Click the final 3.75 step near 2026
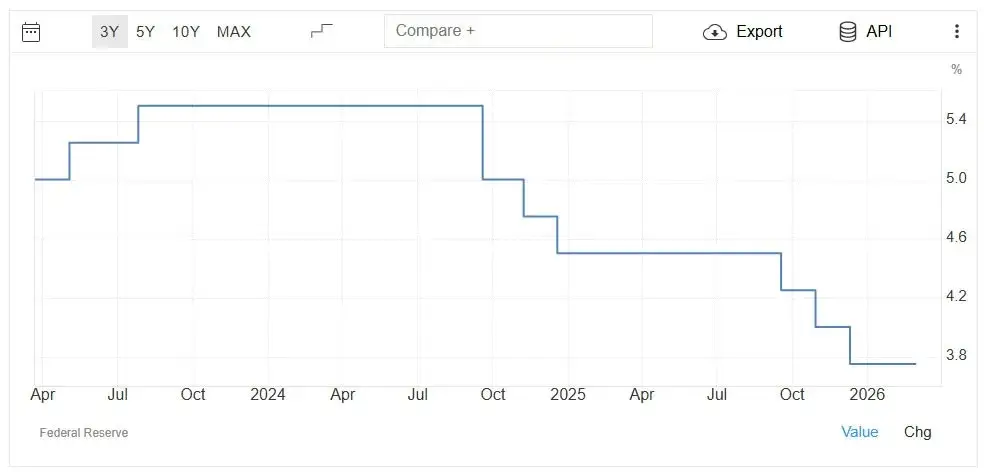 [x=882, y=363]
